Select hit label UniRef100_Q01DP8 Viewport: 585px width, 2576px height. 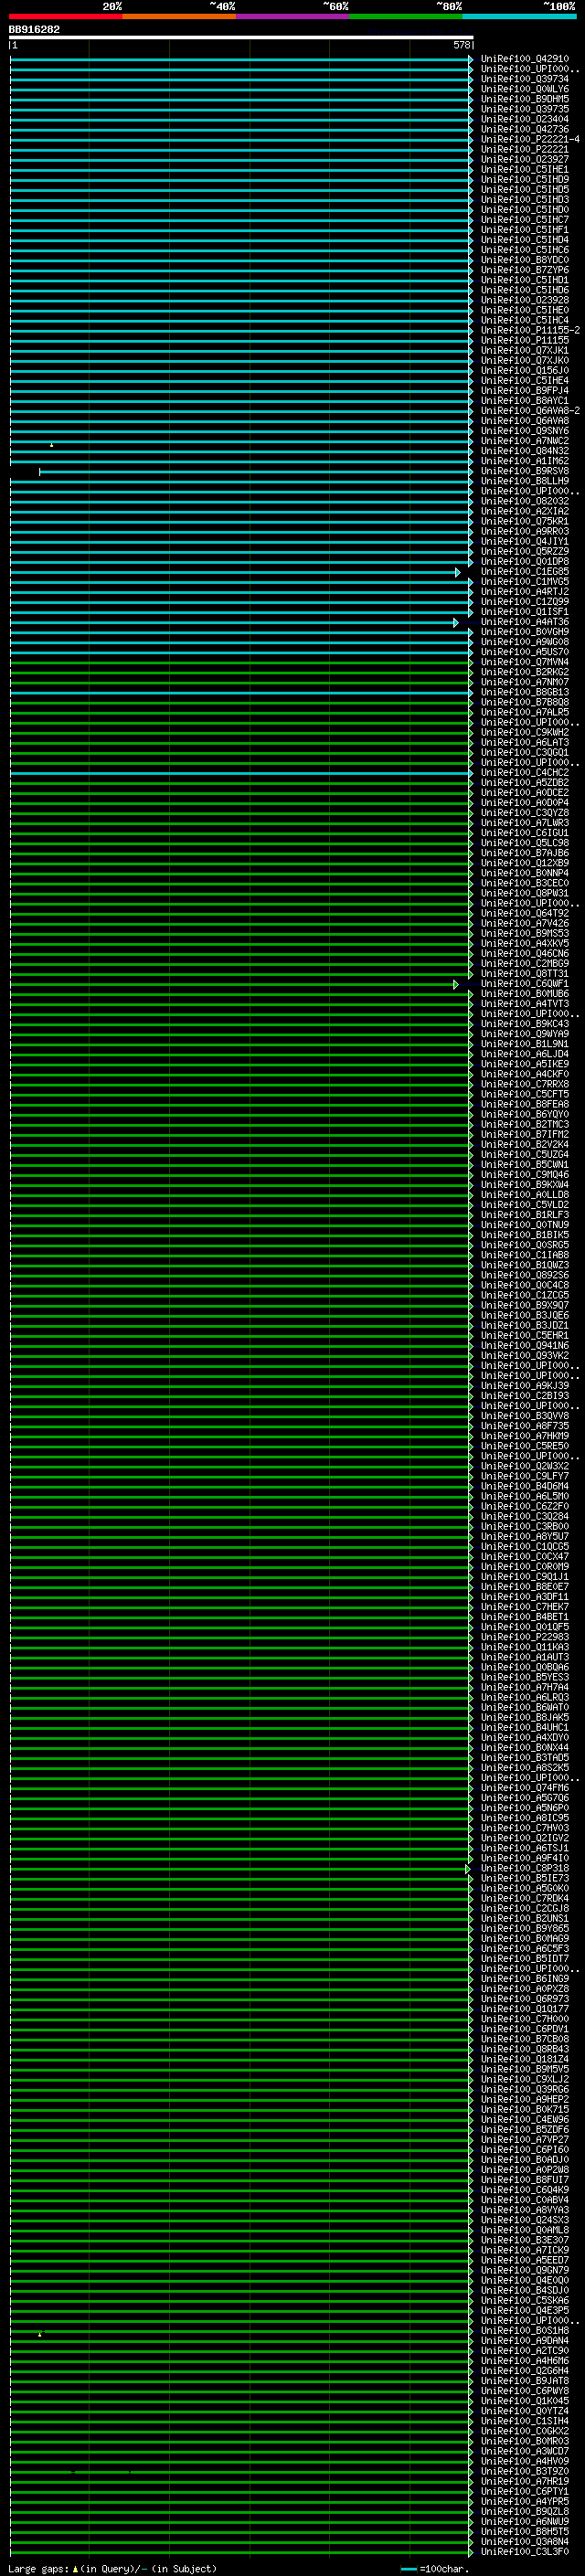point(525,561)
